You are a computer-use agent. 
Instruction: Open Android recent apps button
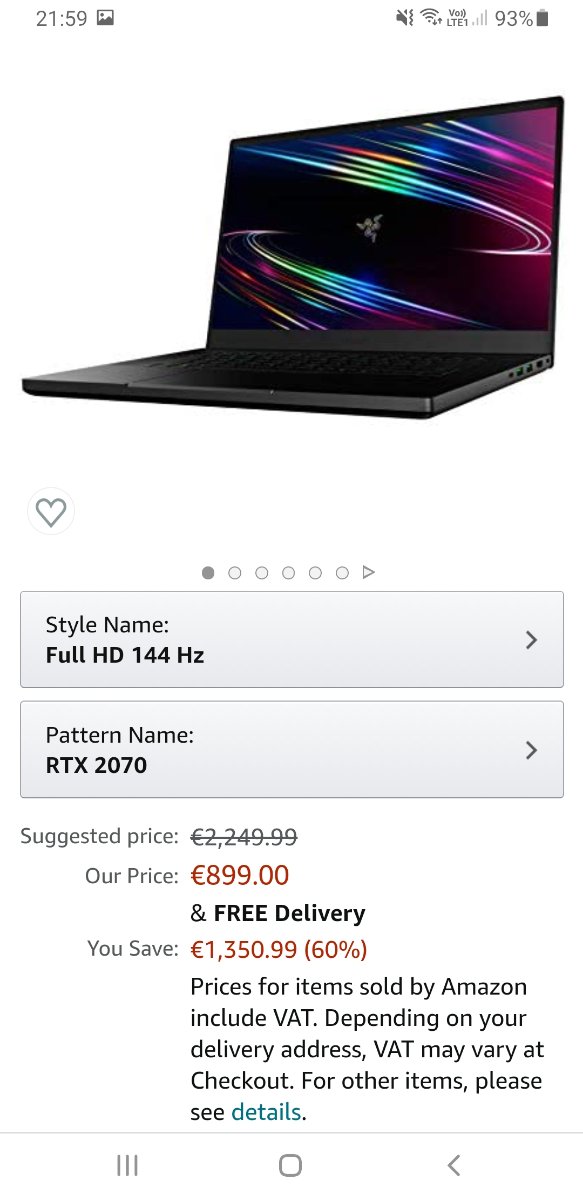click(x=127, y=1165)
